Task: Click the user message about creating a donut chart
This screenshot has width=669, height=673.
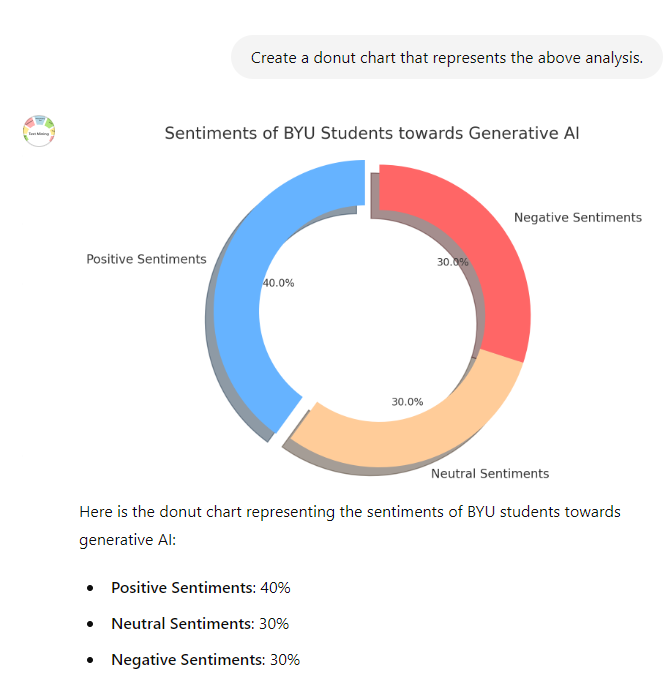Action: tap(447, 58)
